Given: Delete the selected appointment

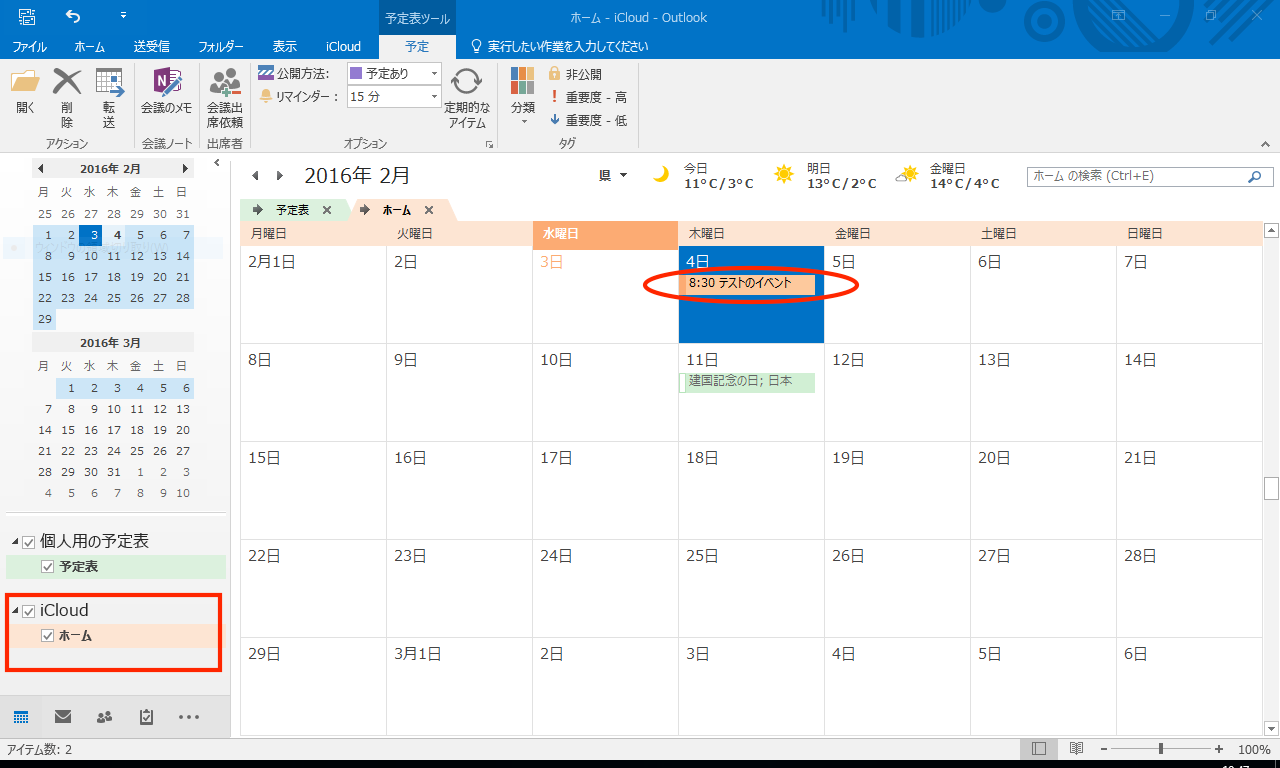Looking at the screenshot, I should (67, 97).
